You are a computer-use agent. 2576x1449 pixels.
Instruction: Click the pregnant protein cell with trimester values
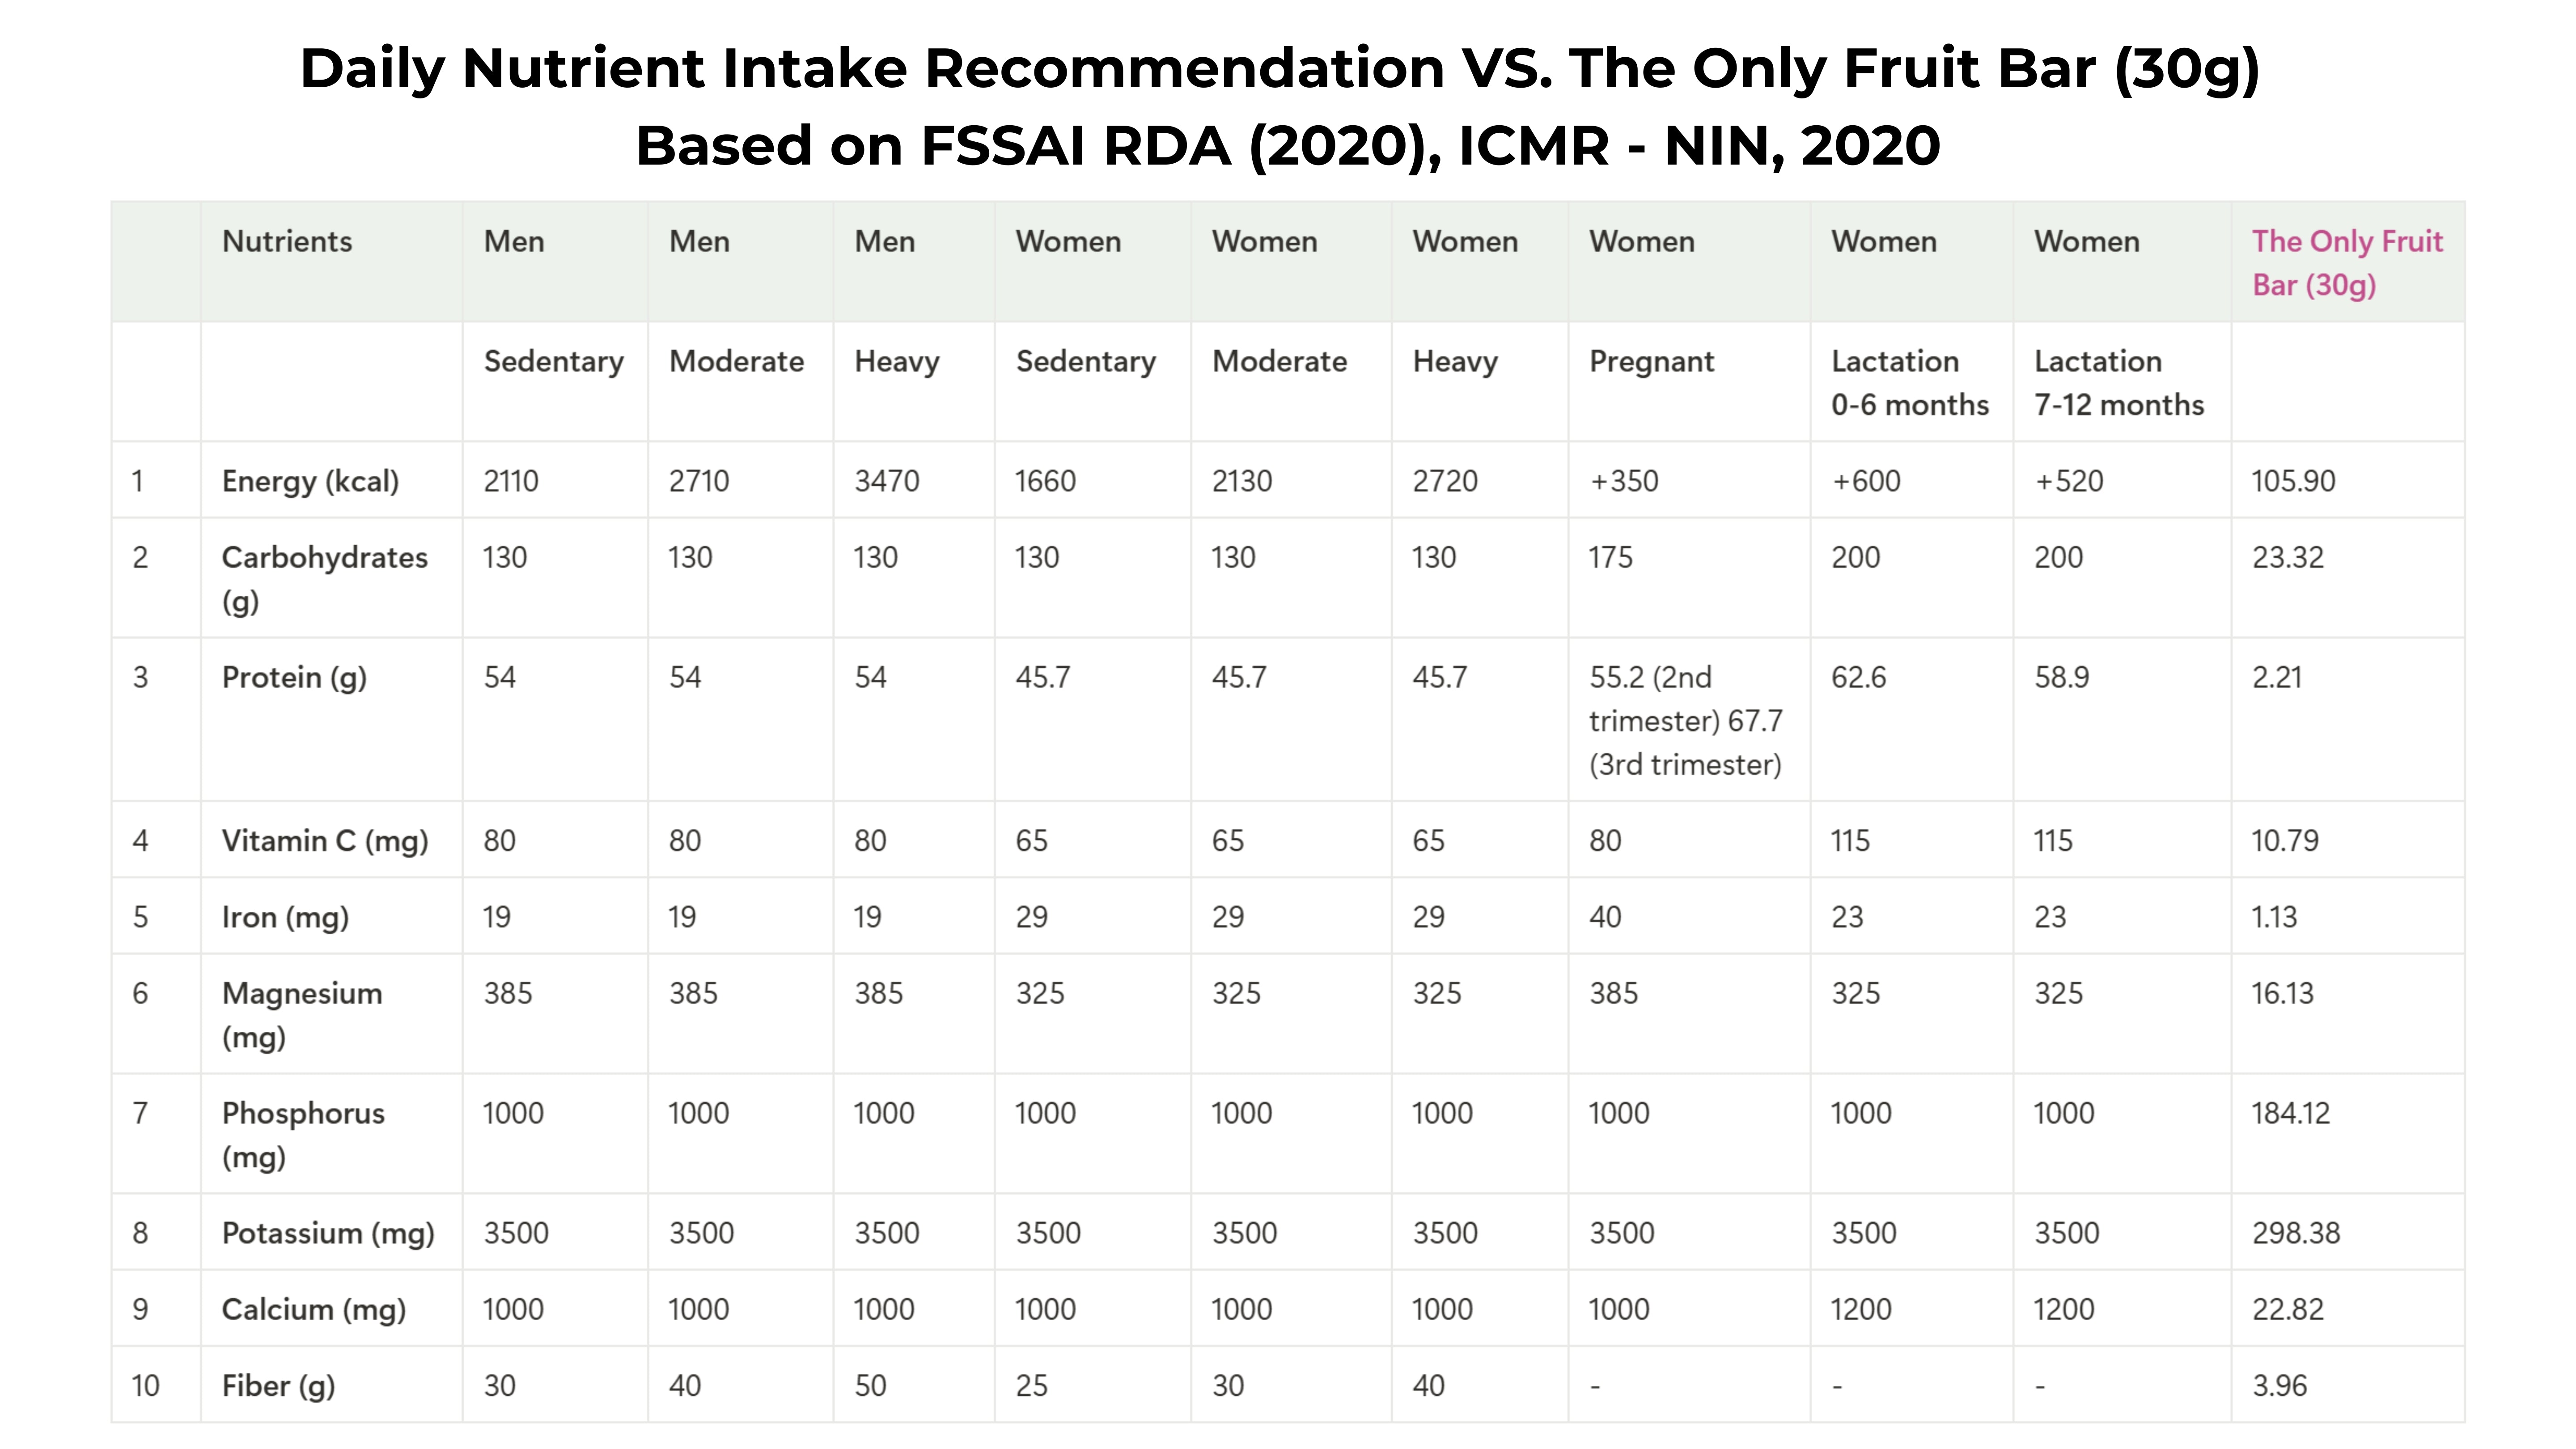click(1686, 721)
